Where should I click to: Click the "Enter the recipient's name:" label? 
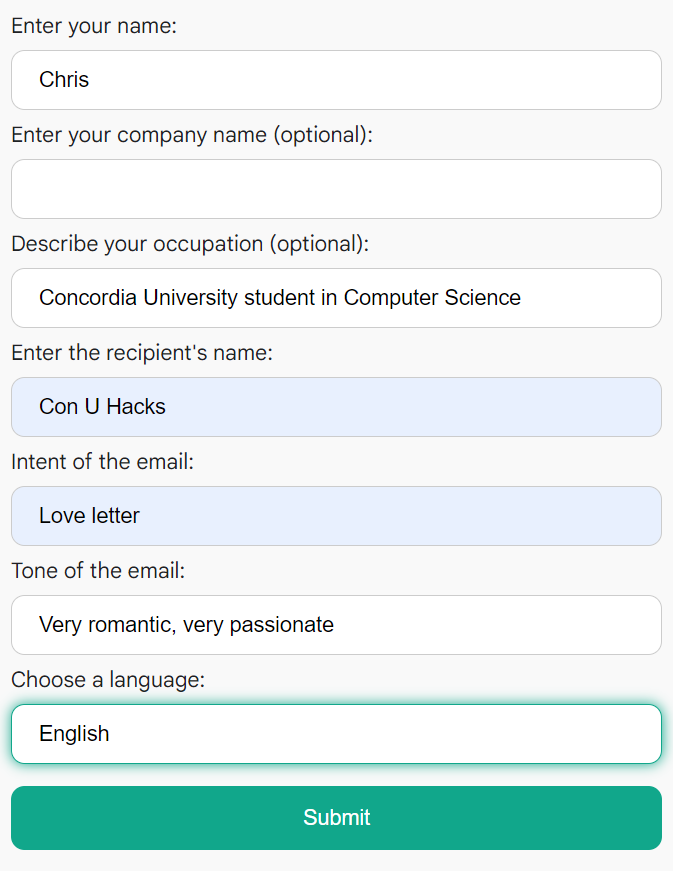tap(142, 353)
